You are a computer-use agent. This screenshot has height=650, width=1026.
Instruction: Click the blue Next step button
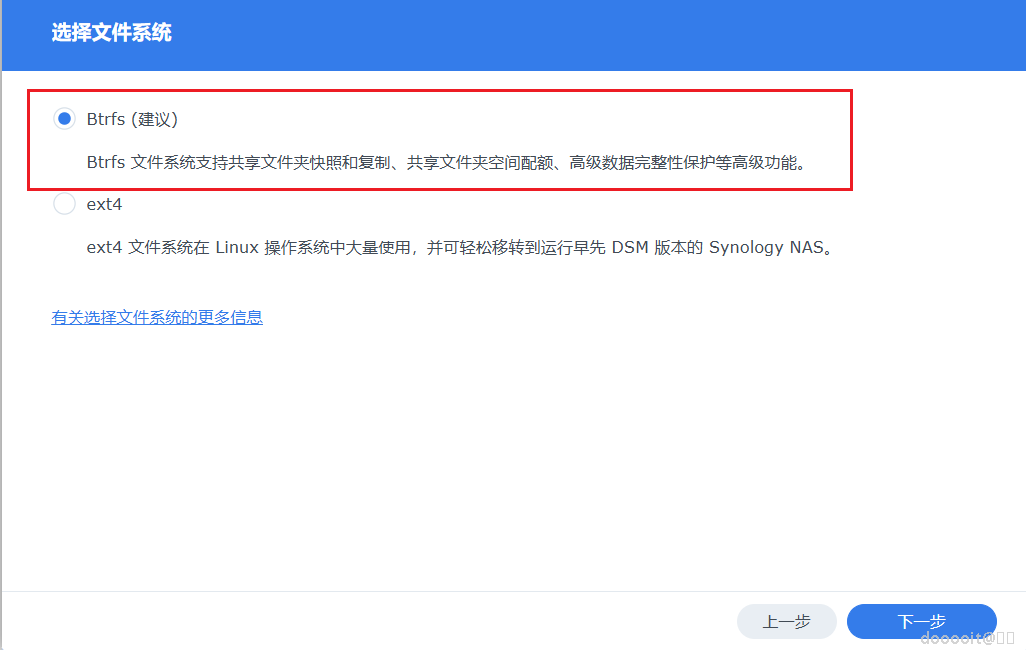tap(921, 621)
